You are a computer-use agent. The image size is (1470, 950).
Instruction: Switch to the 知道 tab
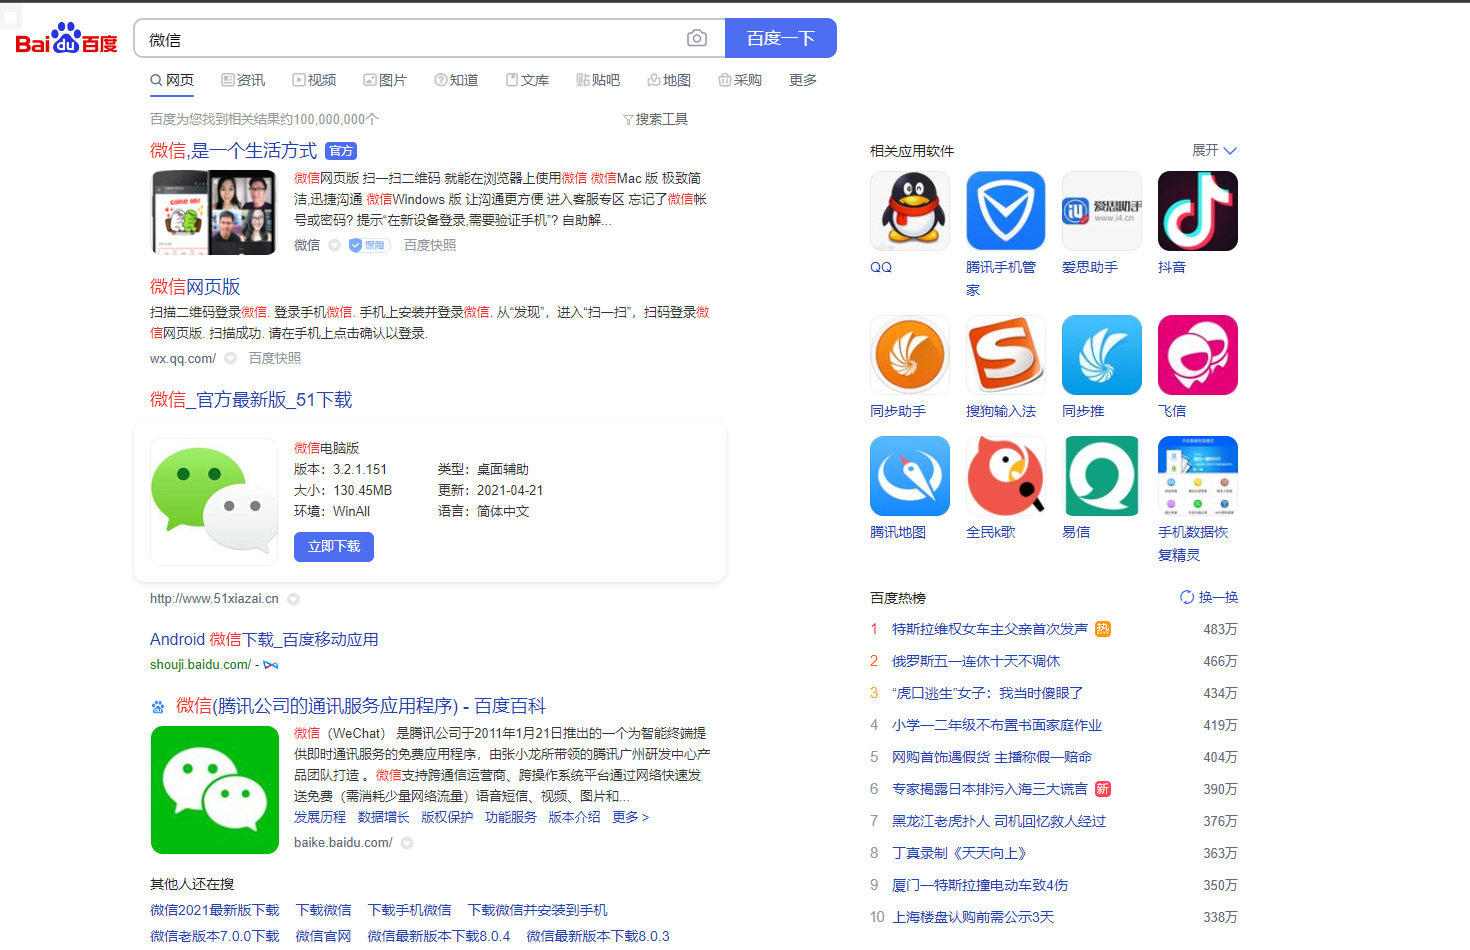(x=456, y=80)
